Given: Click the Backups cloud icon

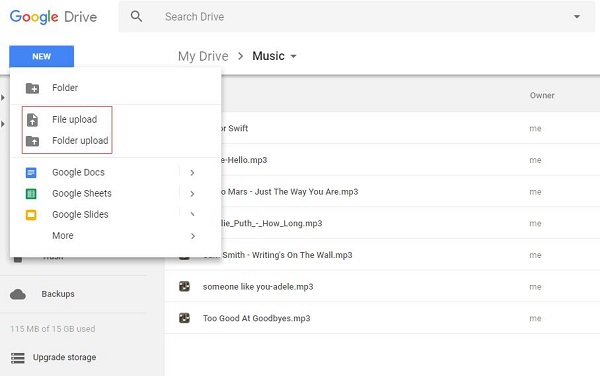Looking at the screenshot, I should [x=18, y=295].
